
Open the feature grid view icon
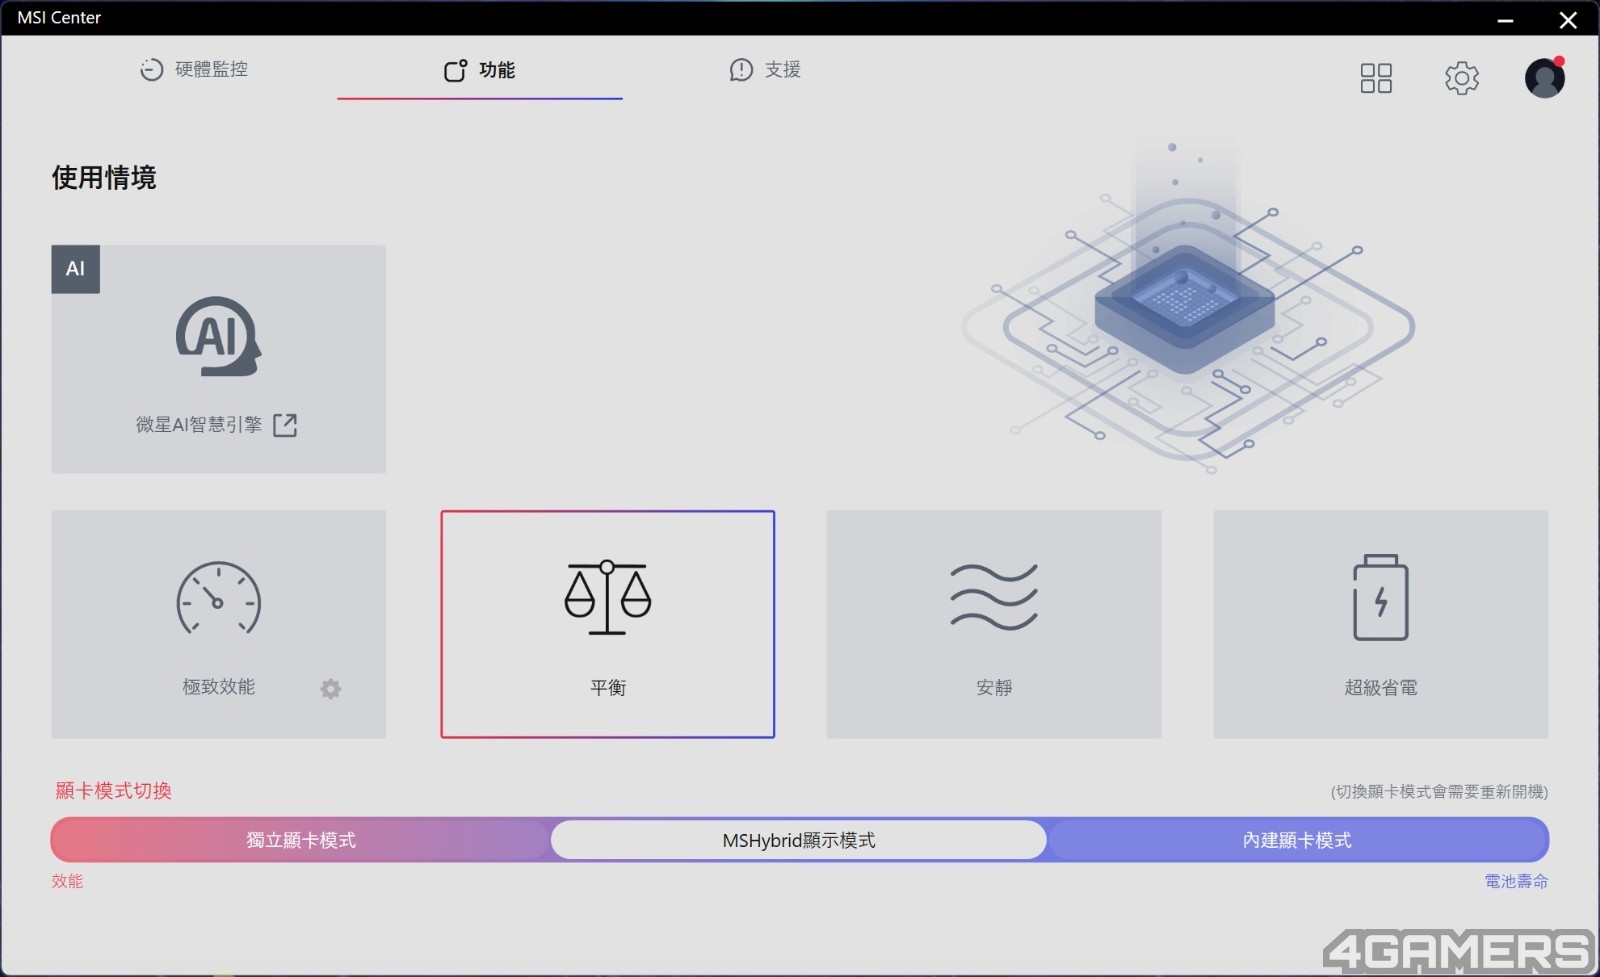point(1376,78)
